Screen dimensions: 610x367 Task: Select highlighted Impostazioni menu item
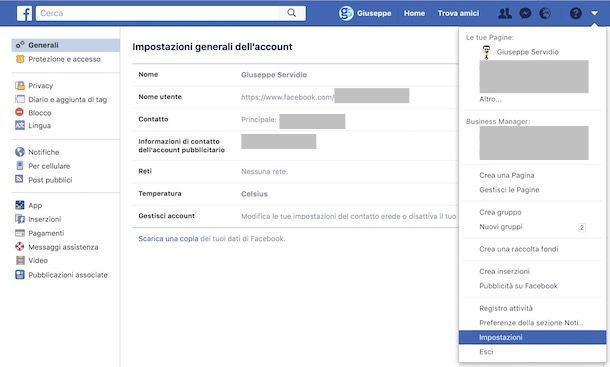[x=532, y=337]
